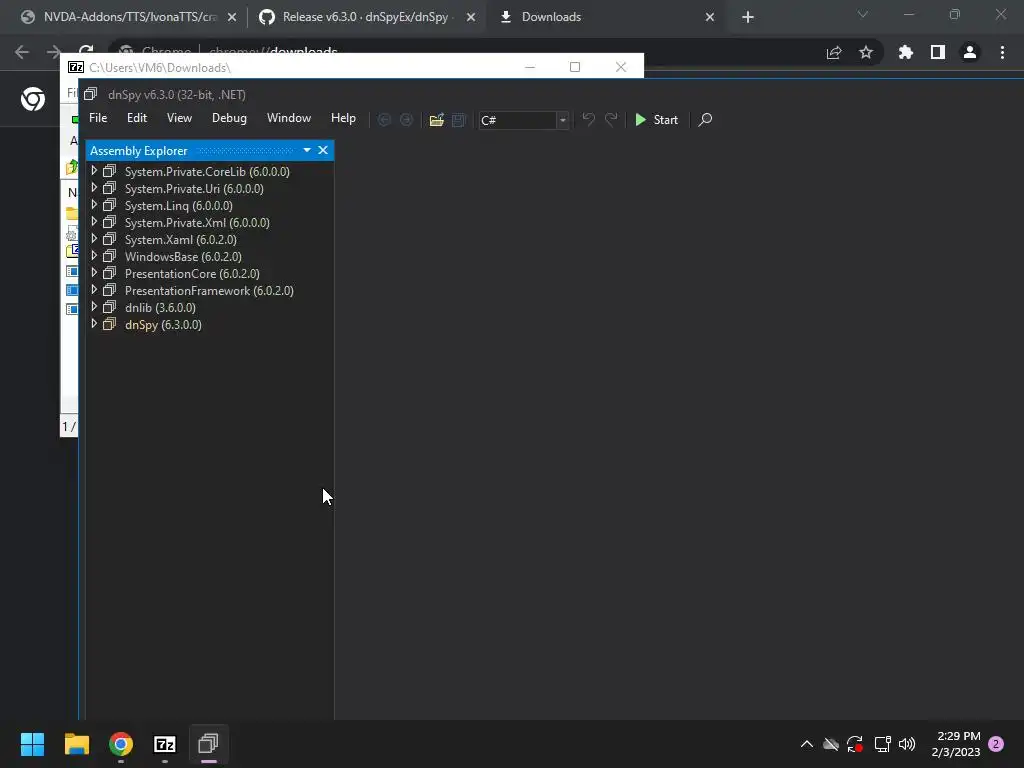Click the navigate backward toolbar icon

coord(385,120)
